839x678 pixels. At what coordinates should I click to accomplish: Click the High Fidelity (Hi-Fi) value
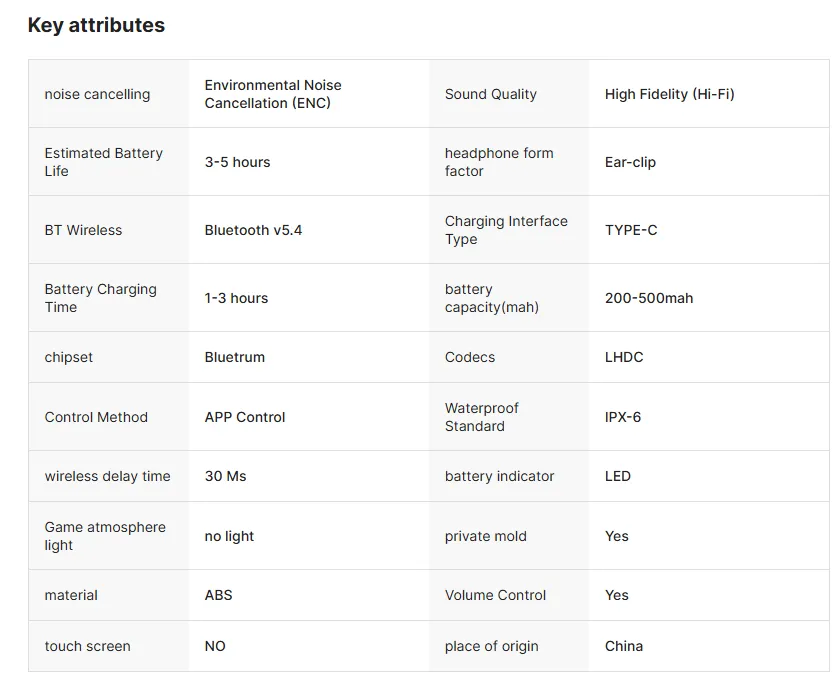pos(669,94)
